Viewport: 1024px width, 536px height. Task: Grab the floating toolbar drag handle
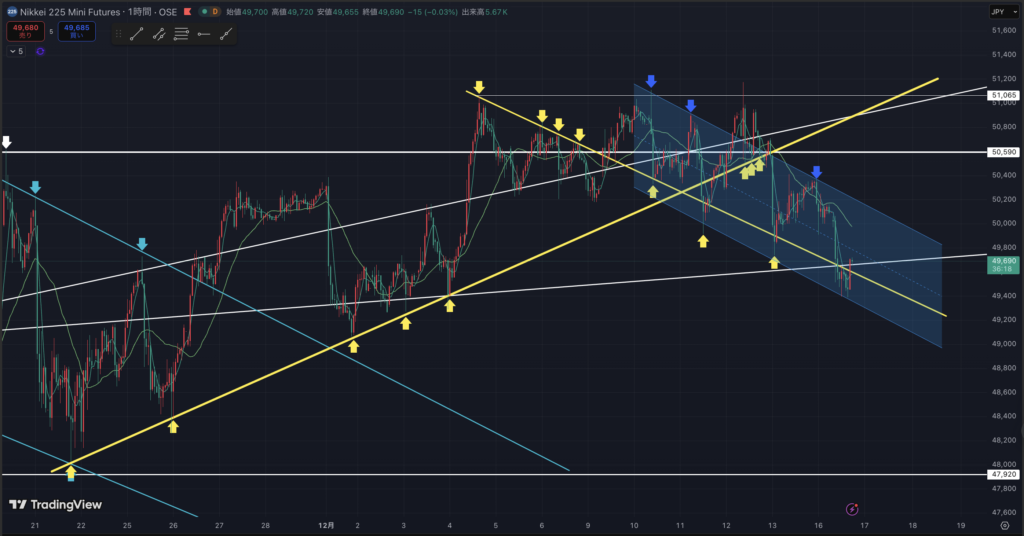pyautogui.click(x=118, y=33)
